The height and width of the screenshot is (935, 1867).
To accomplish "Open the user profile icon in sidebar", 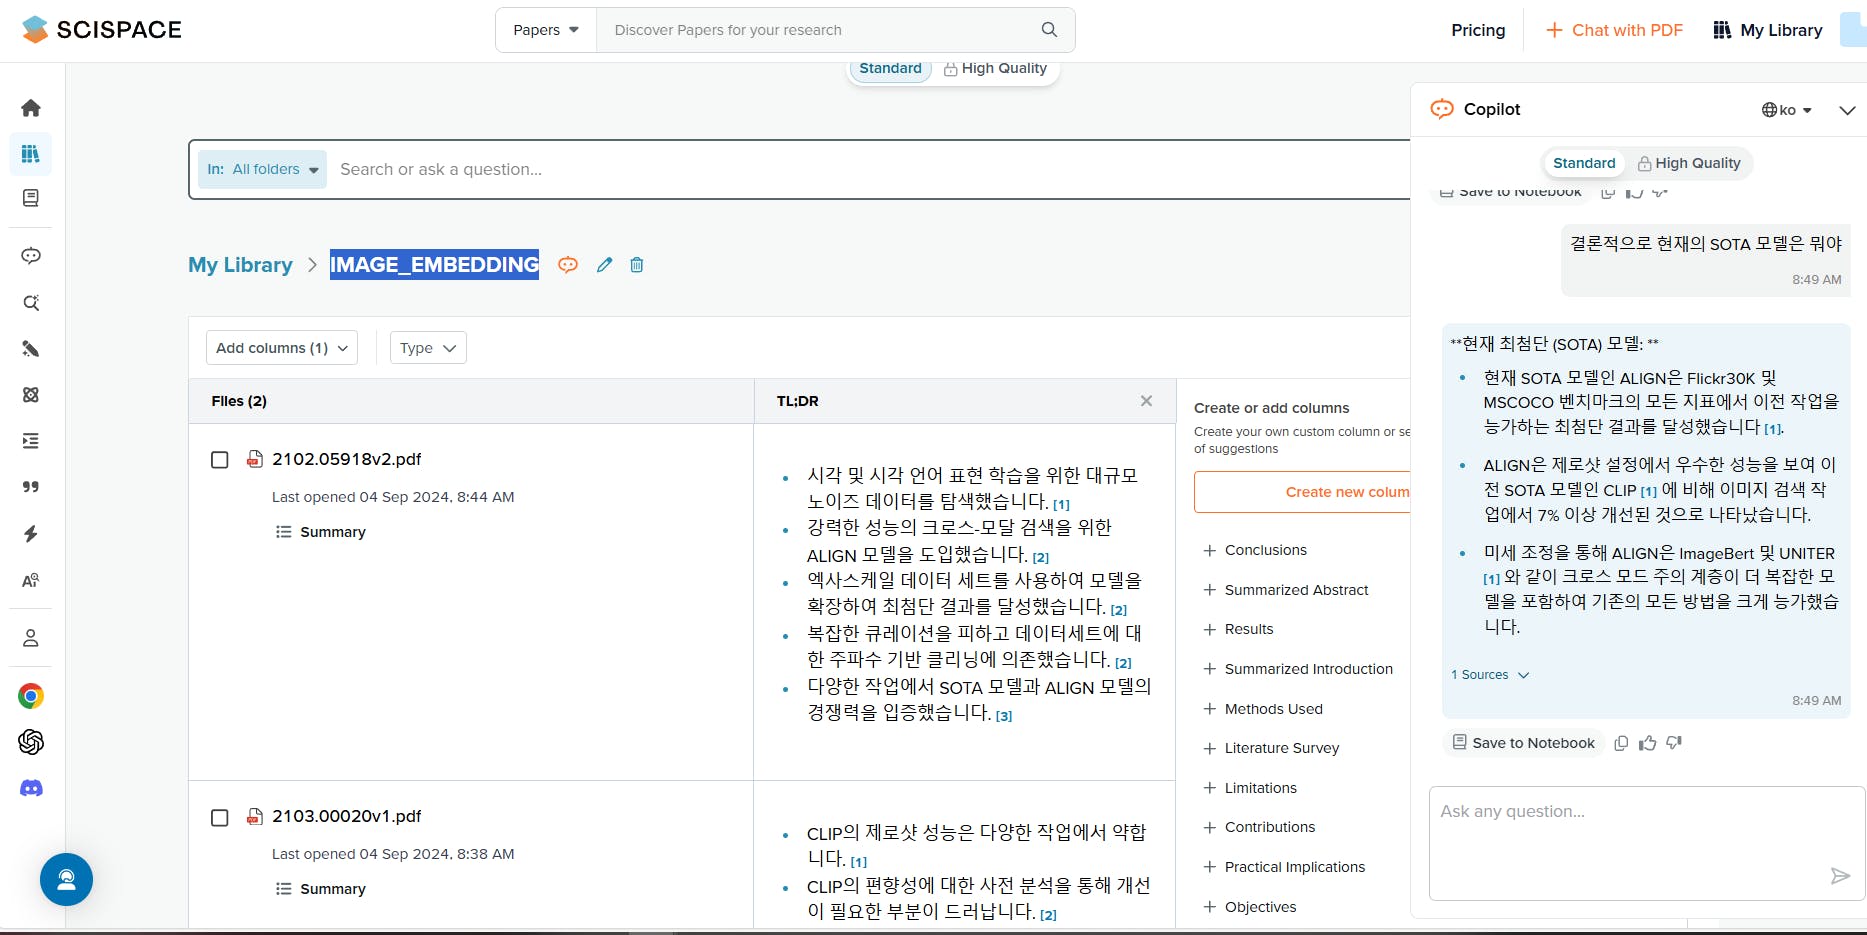I will (x=31, y=638).
